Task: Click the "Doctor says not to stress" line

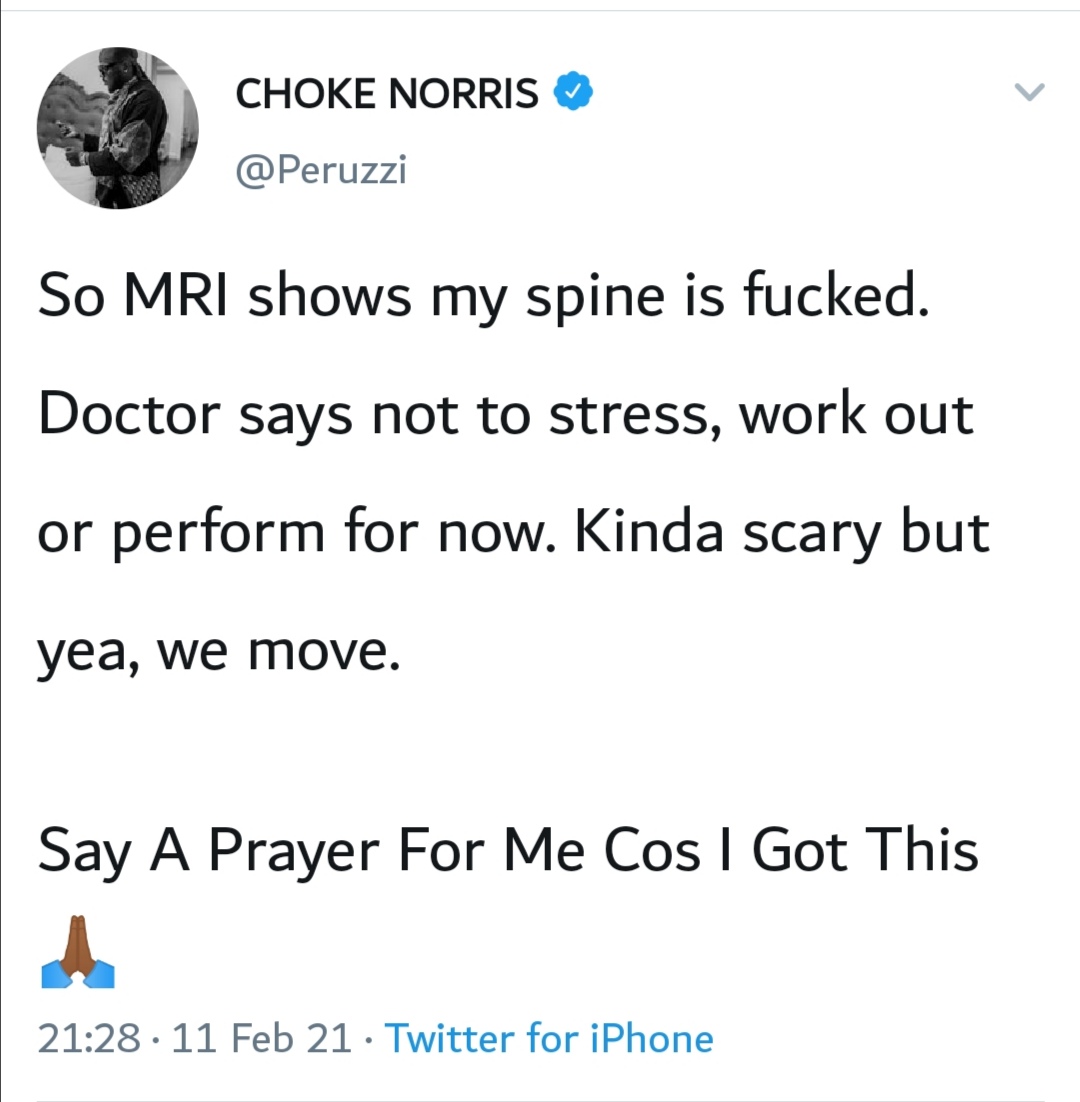Action: pos(505,413)
